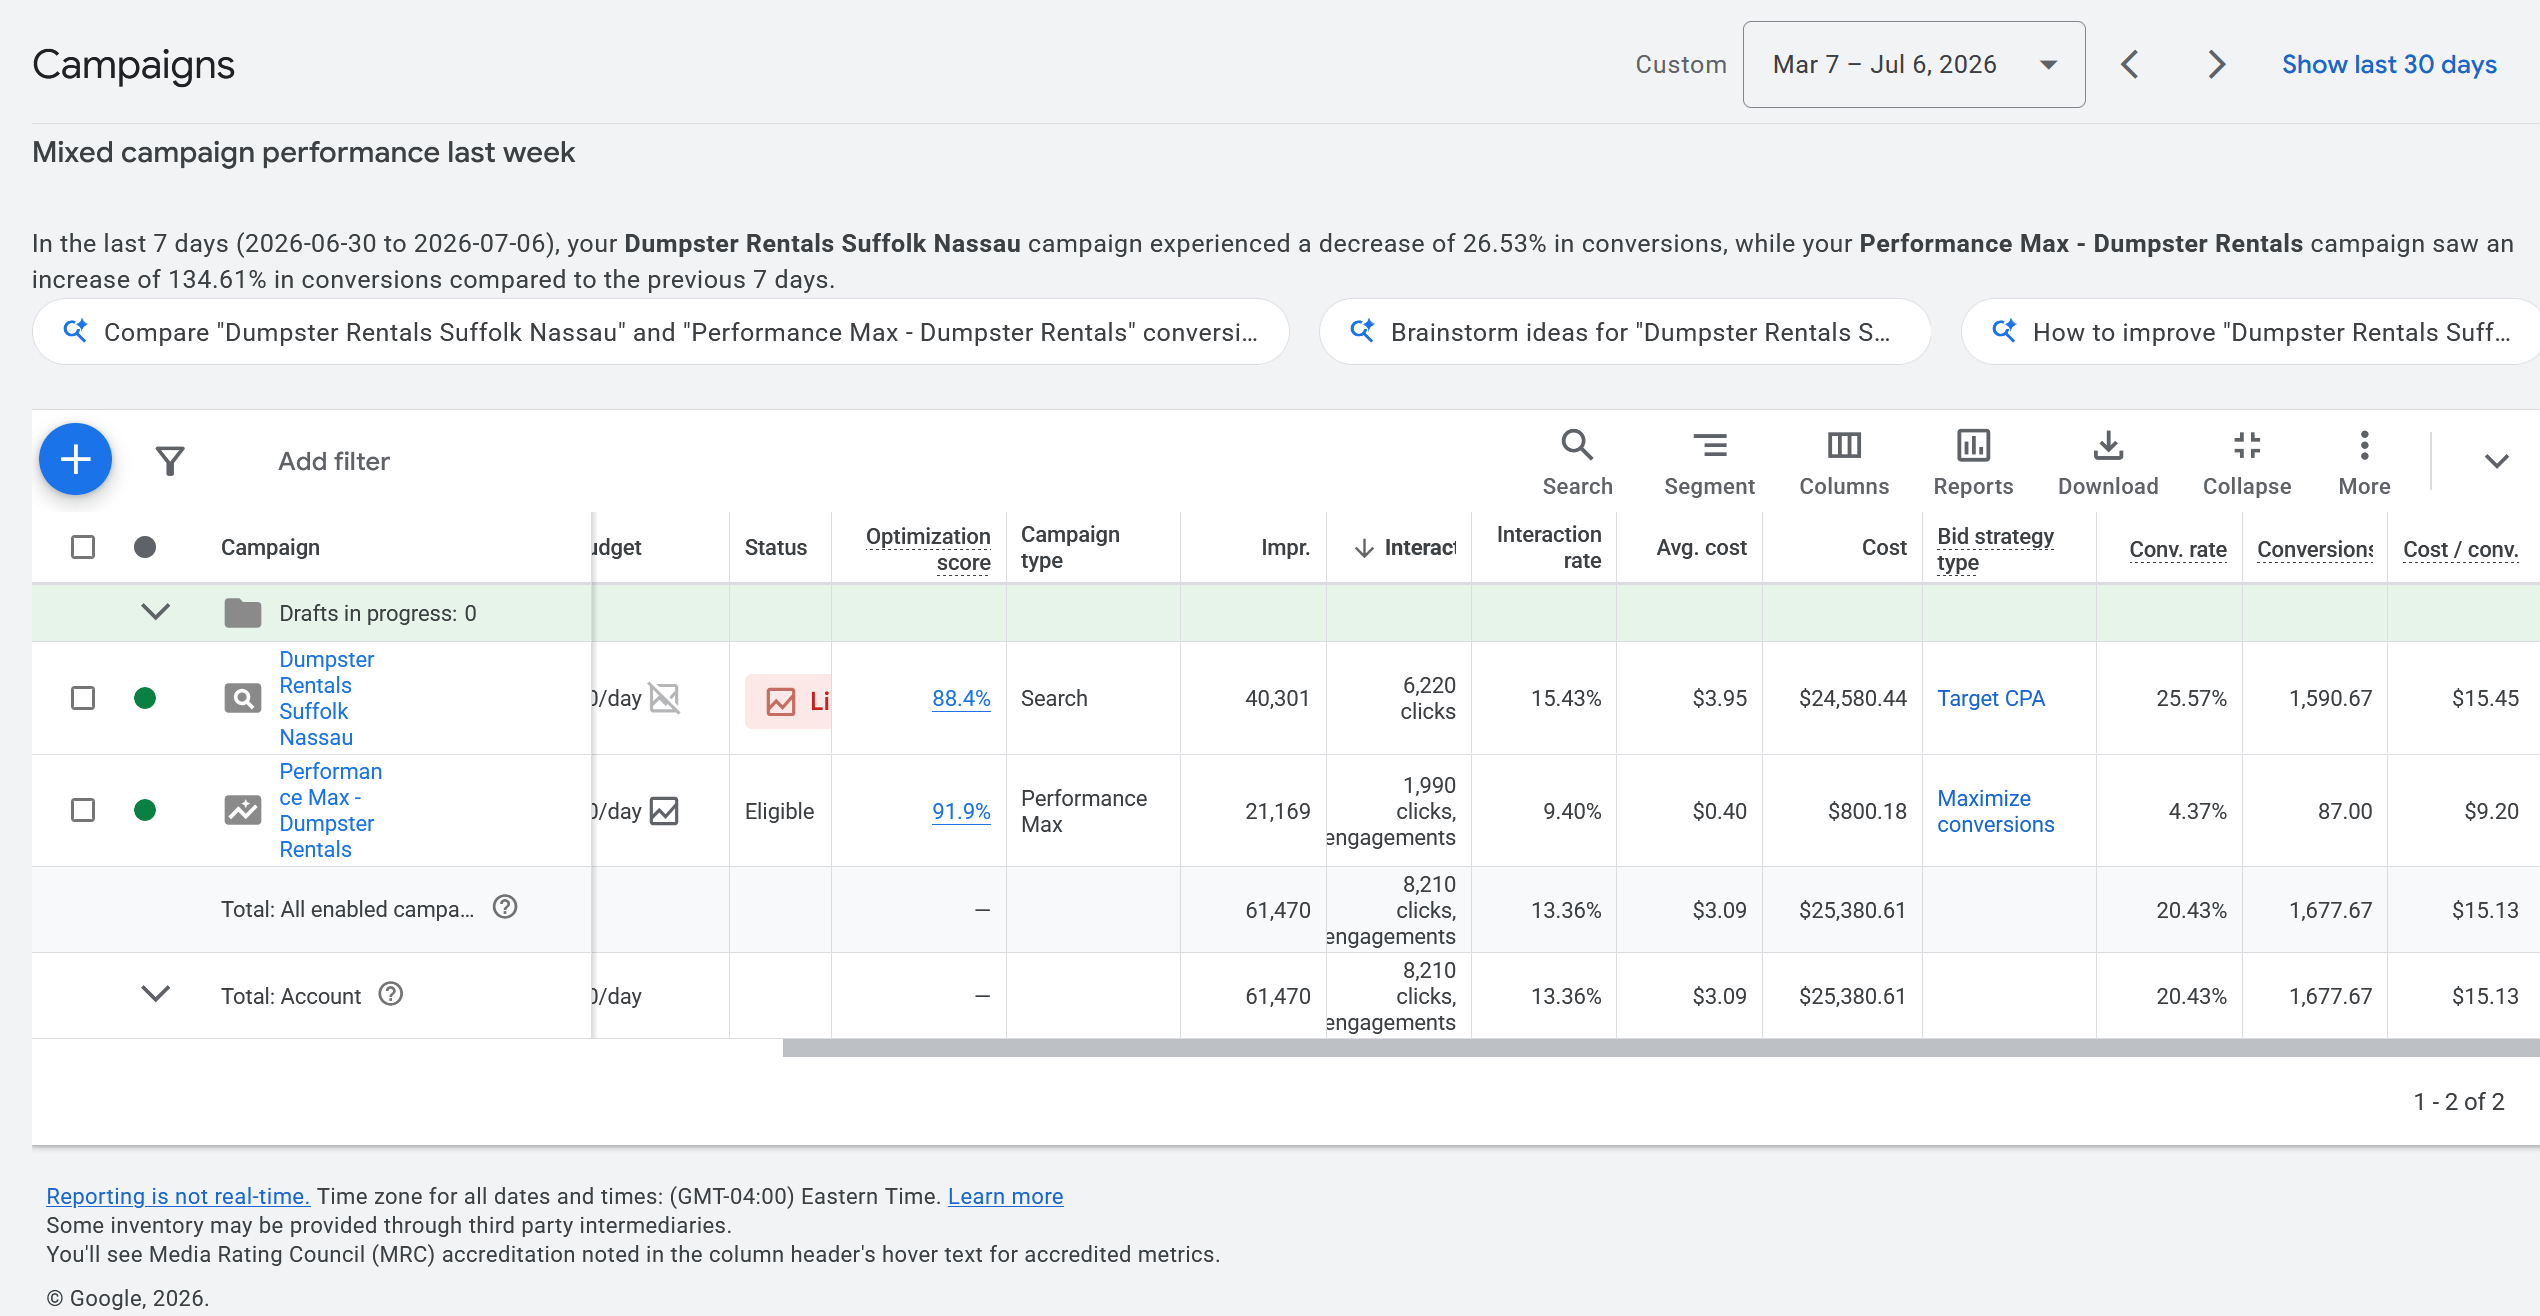Click Search campaign type icon for Suffolk Nassau
The image size is (2540, 1316).
point(243,698)
